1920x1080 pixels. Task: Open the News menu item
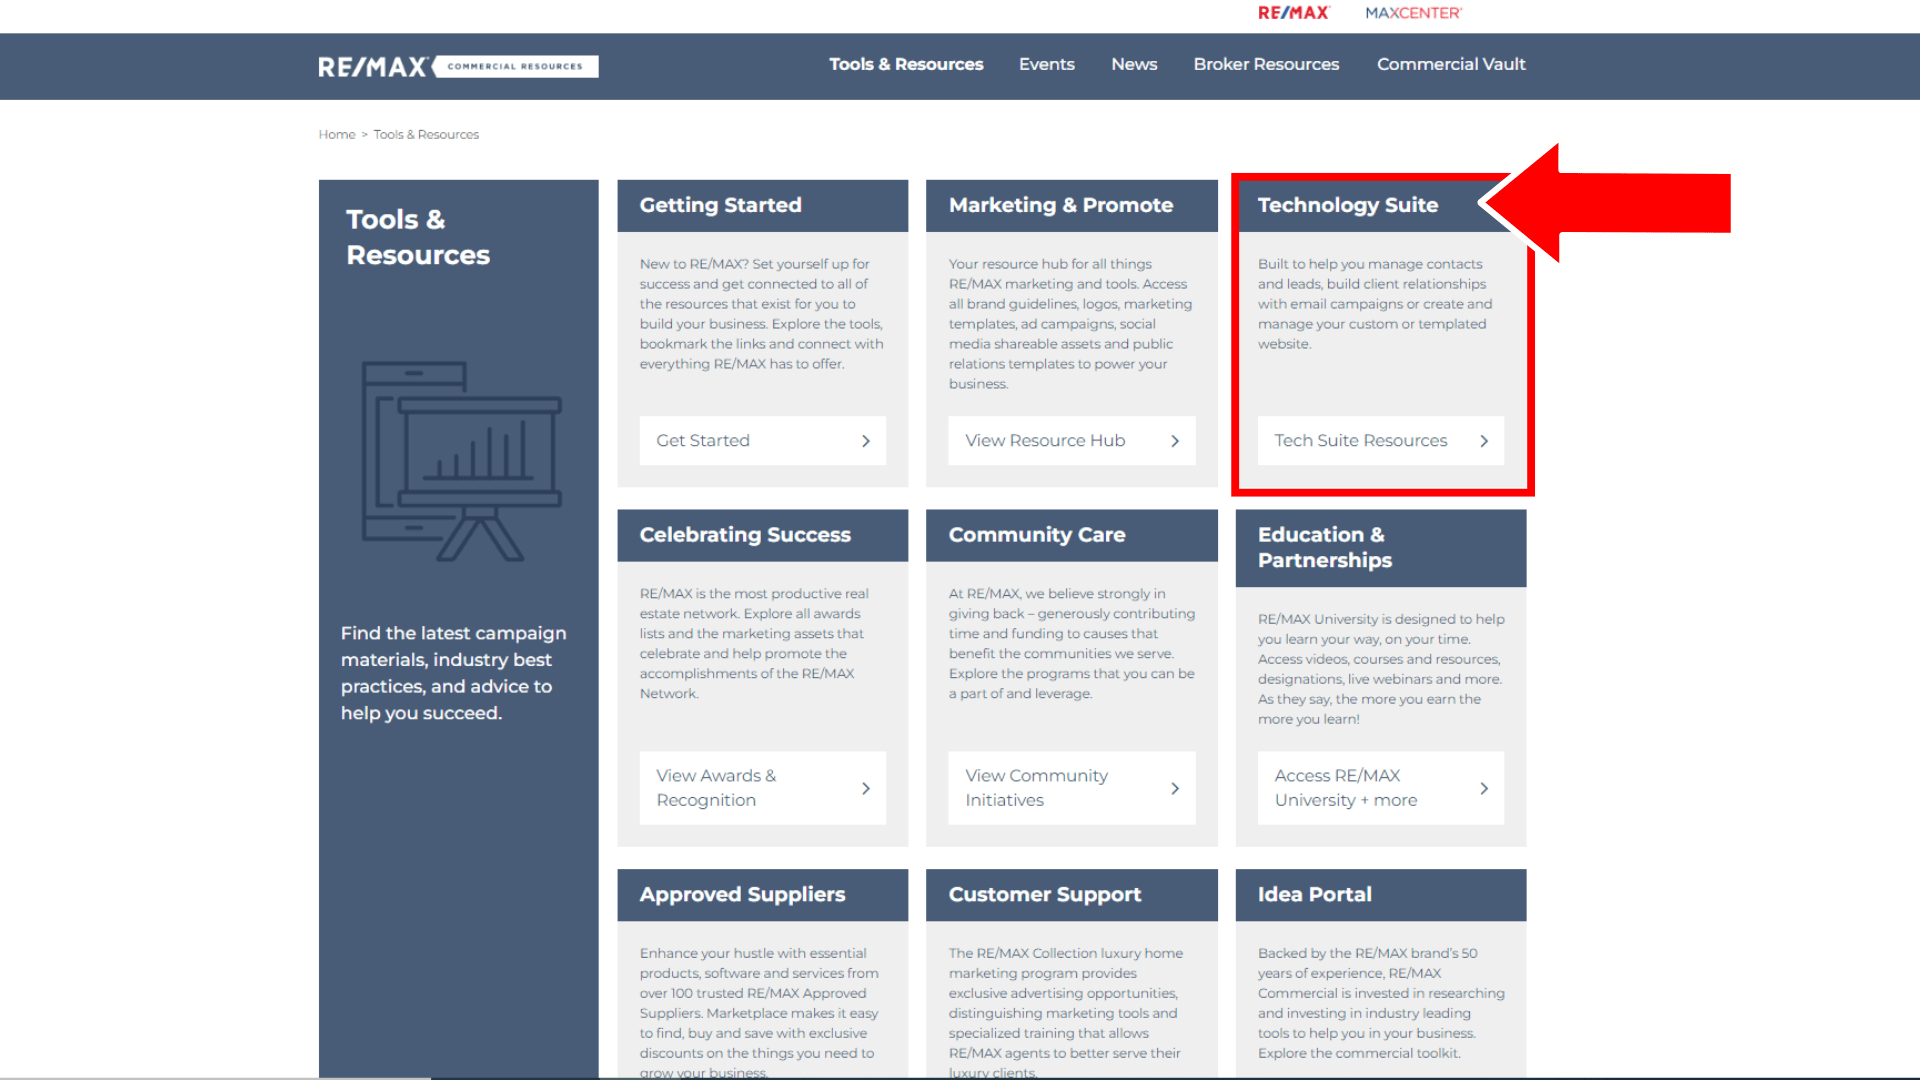click(1134, 64)
